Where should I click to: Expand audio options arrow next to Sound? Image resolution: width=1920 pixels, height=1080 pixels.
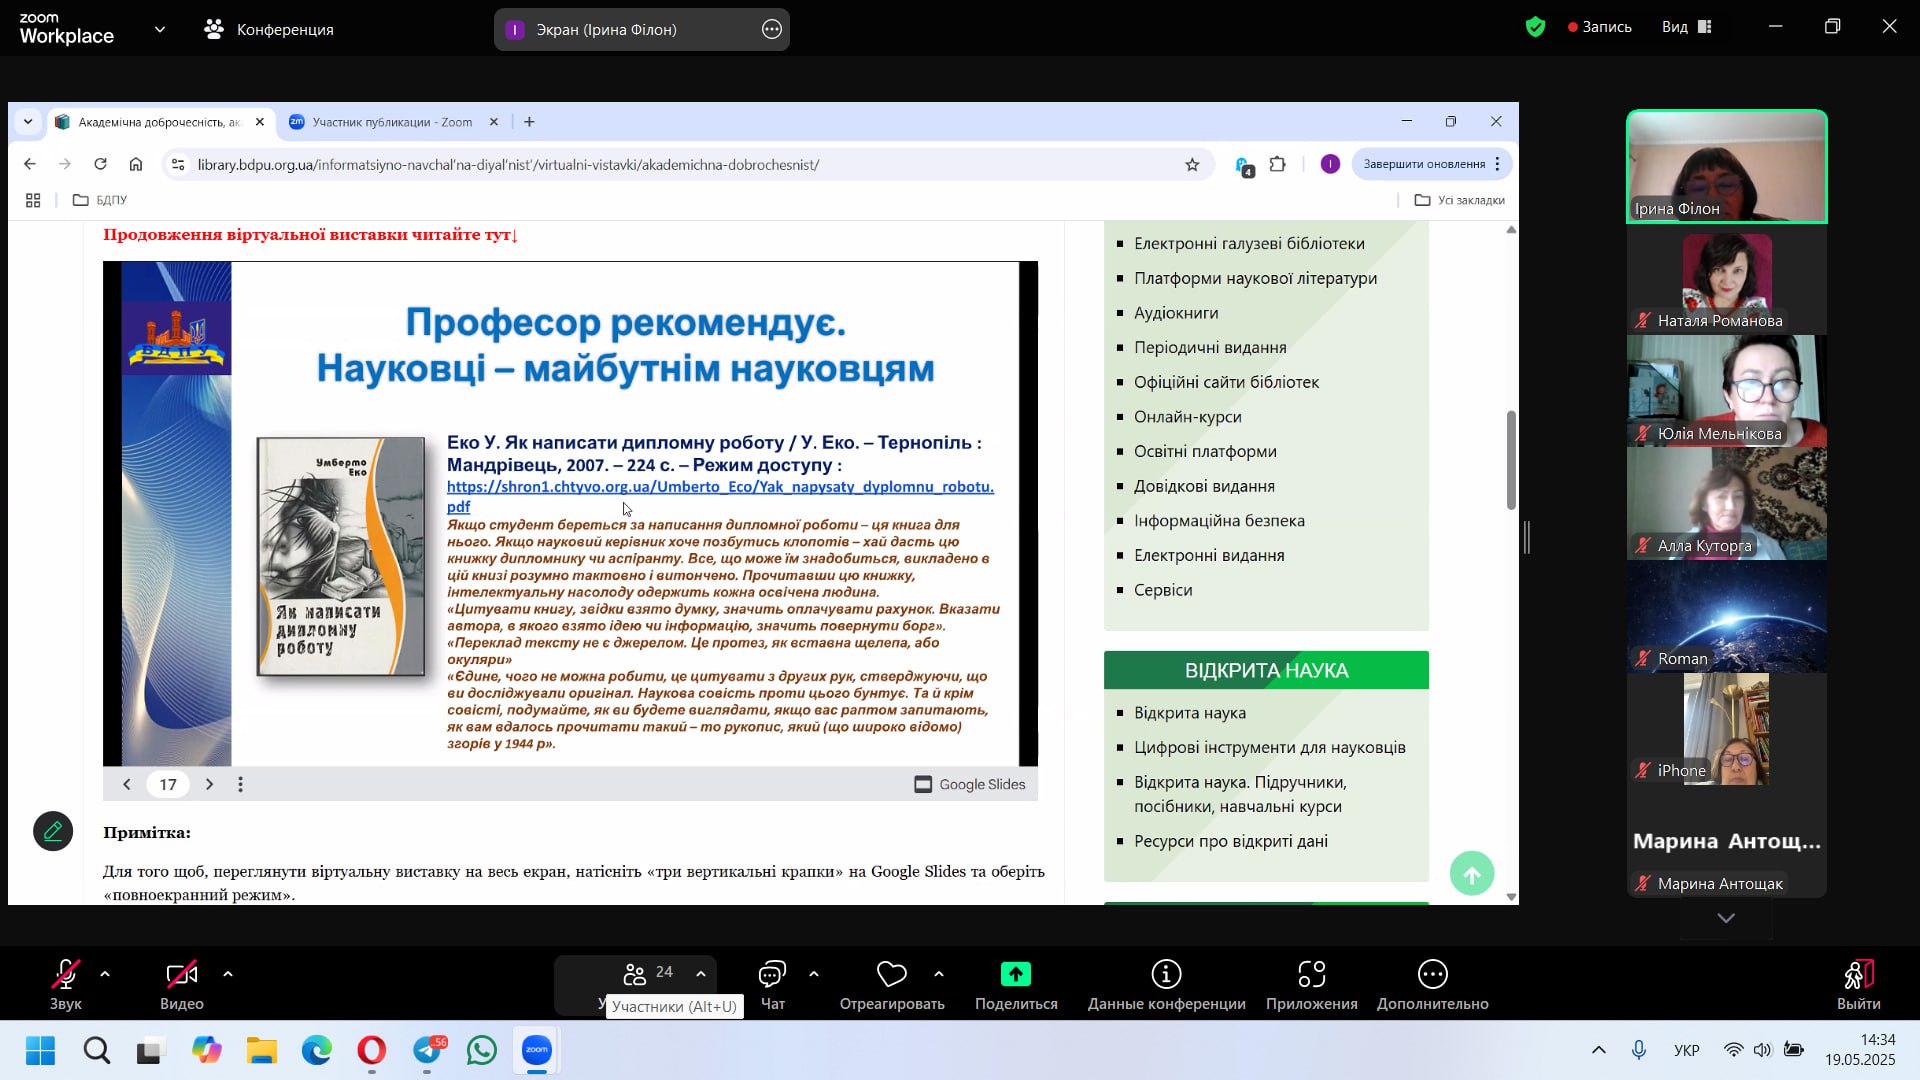pos(105,973)
